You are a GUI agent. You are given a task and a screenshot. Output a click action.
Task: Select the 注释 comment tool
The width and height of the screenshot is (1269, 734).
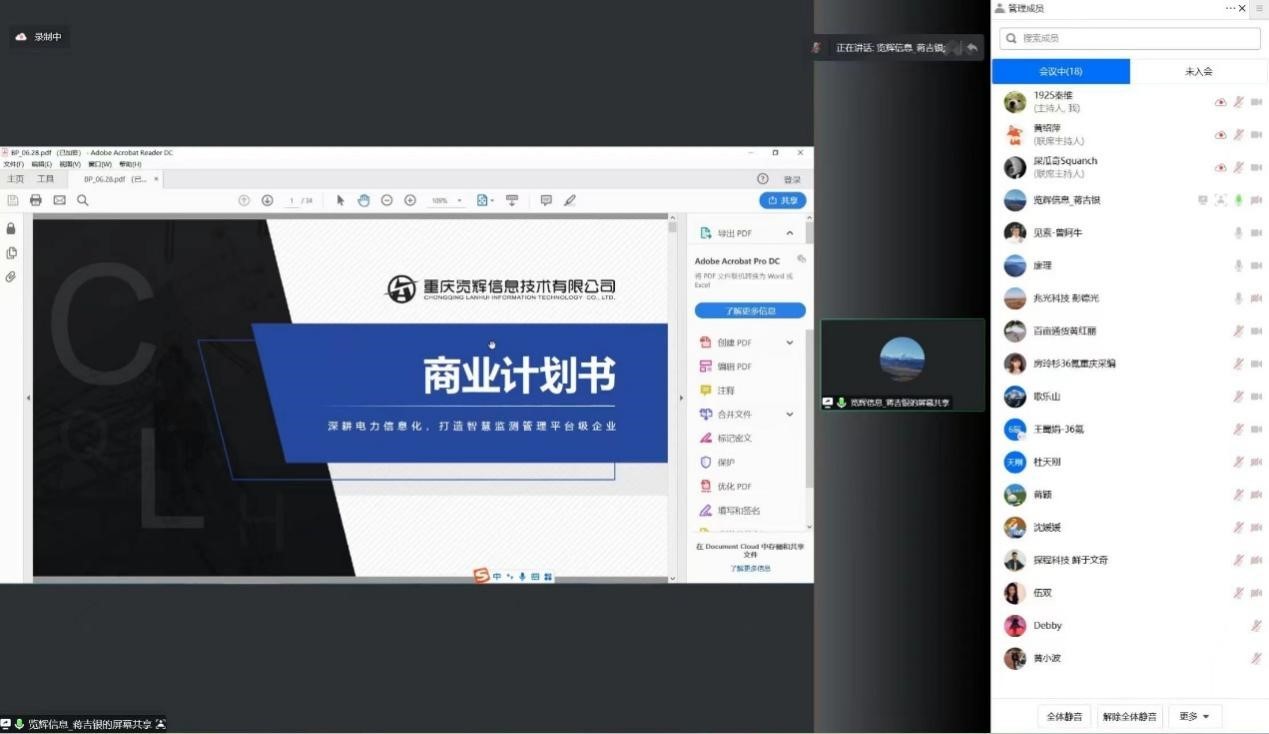pos(726,390)
